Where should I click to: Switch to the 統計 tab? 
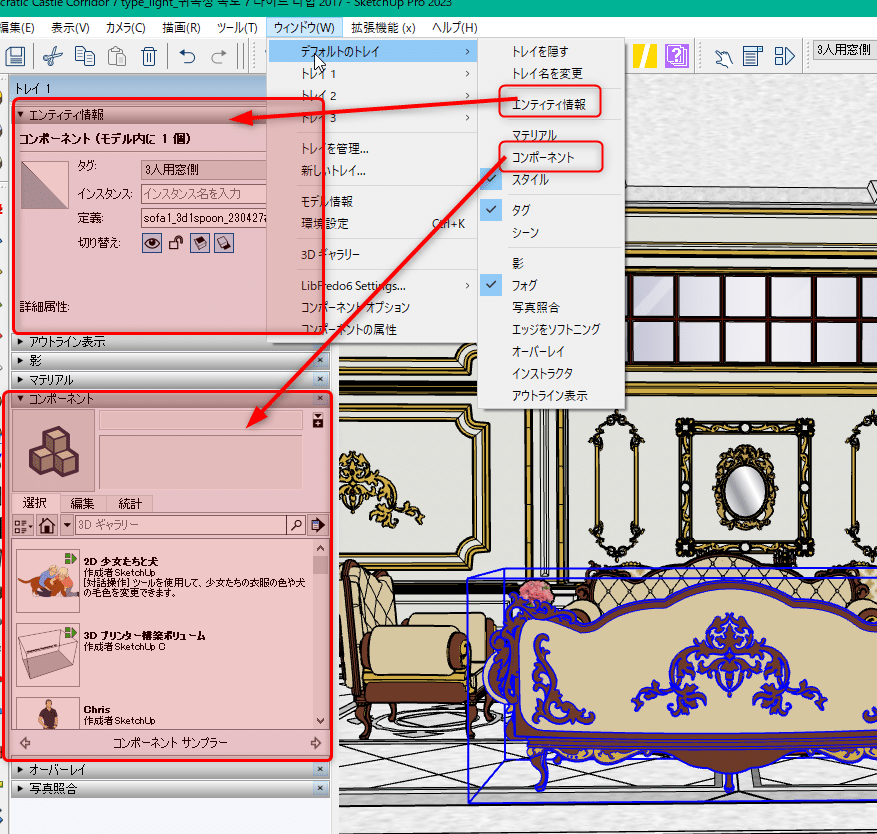(x=129, y=504)
